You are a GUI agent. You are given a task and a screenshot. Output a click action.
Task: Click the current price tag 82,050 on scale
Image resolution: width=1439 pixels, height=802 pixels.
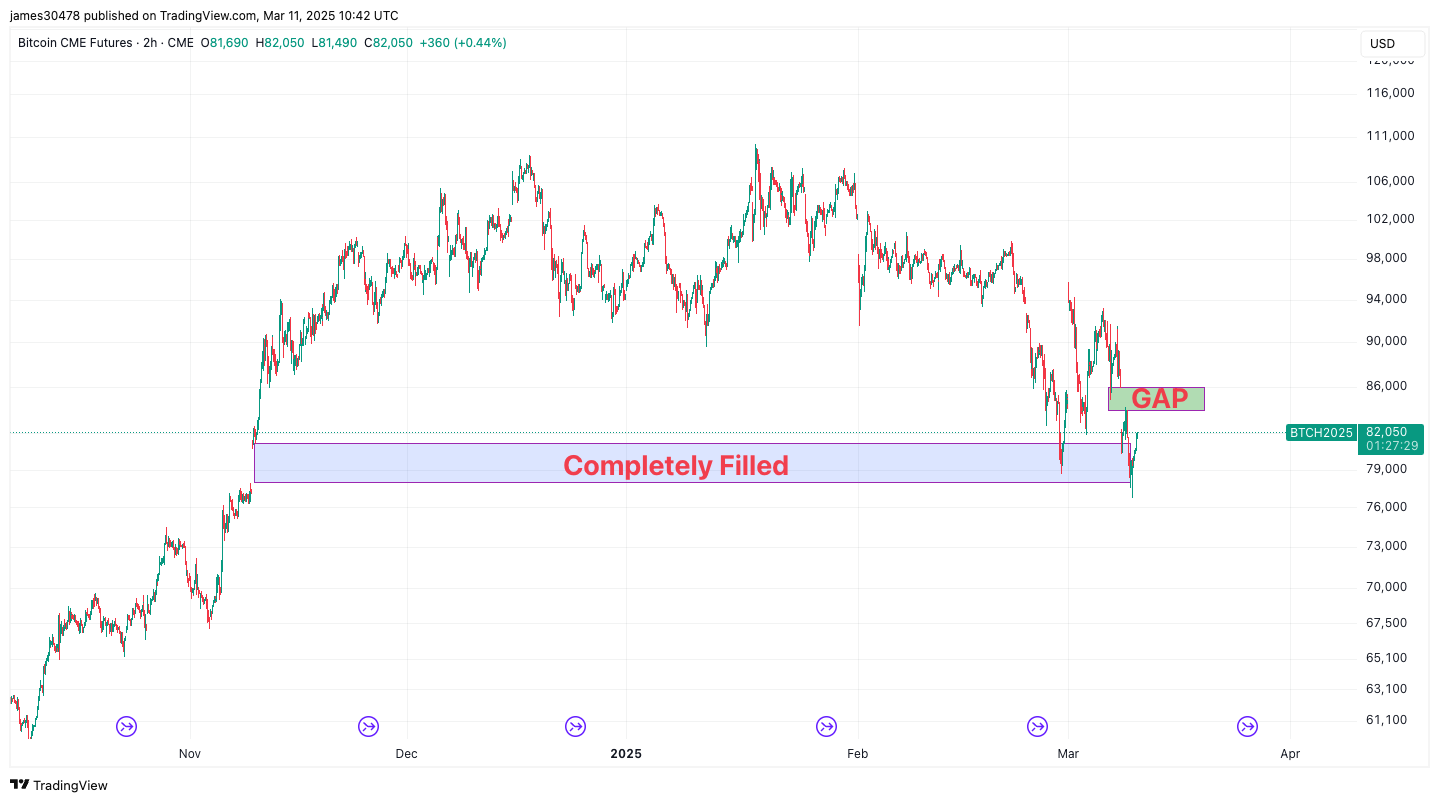[1392, 432]
